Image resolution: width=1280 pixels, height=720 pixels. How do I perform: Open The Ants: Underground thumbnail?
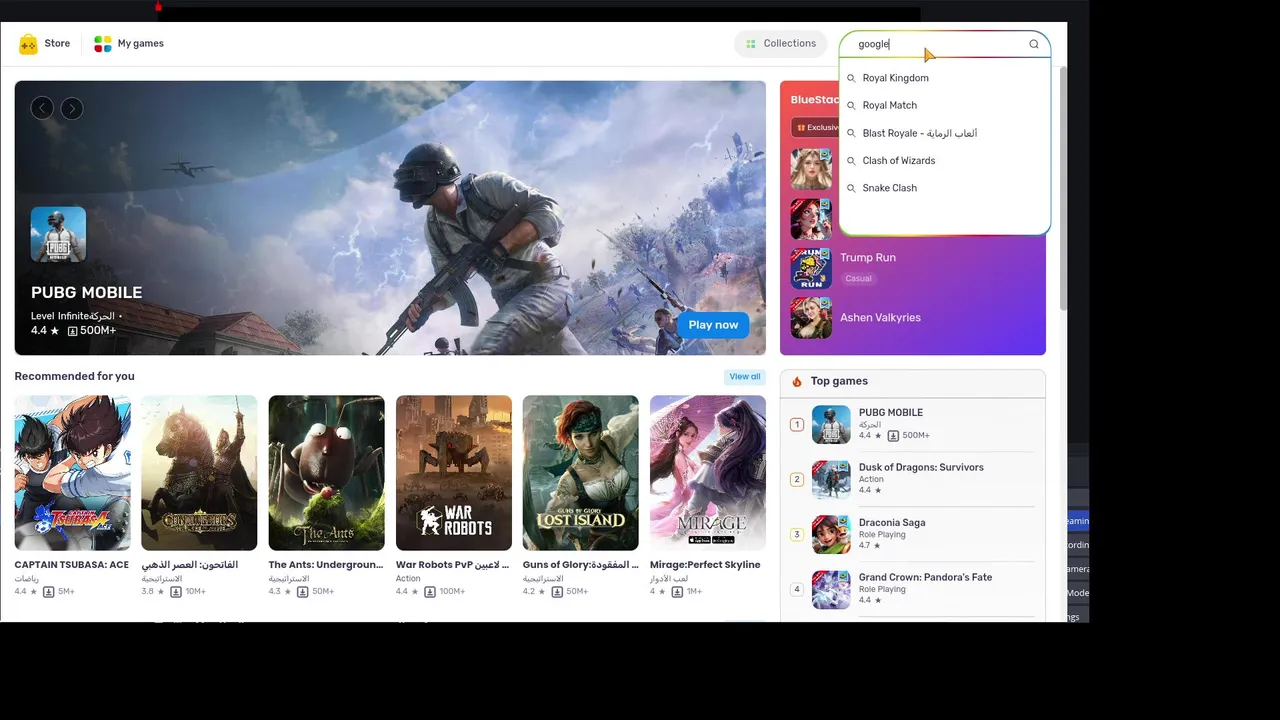(326, 473)
